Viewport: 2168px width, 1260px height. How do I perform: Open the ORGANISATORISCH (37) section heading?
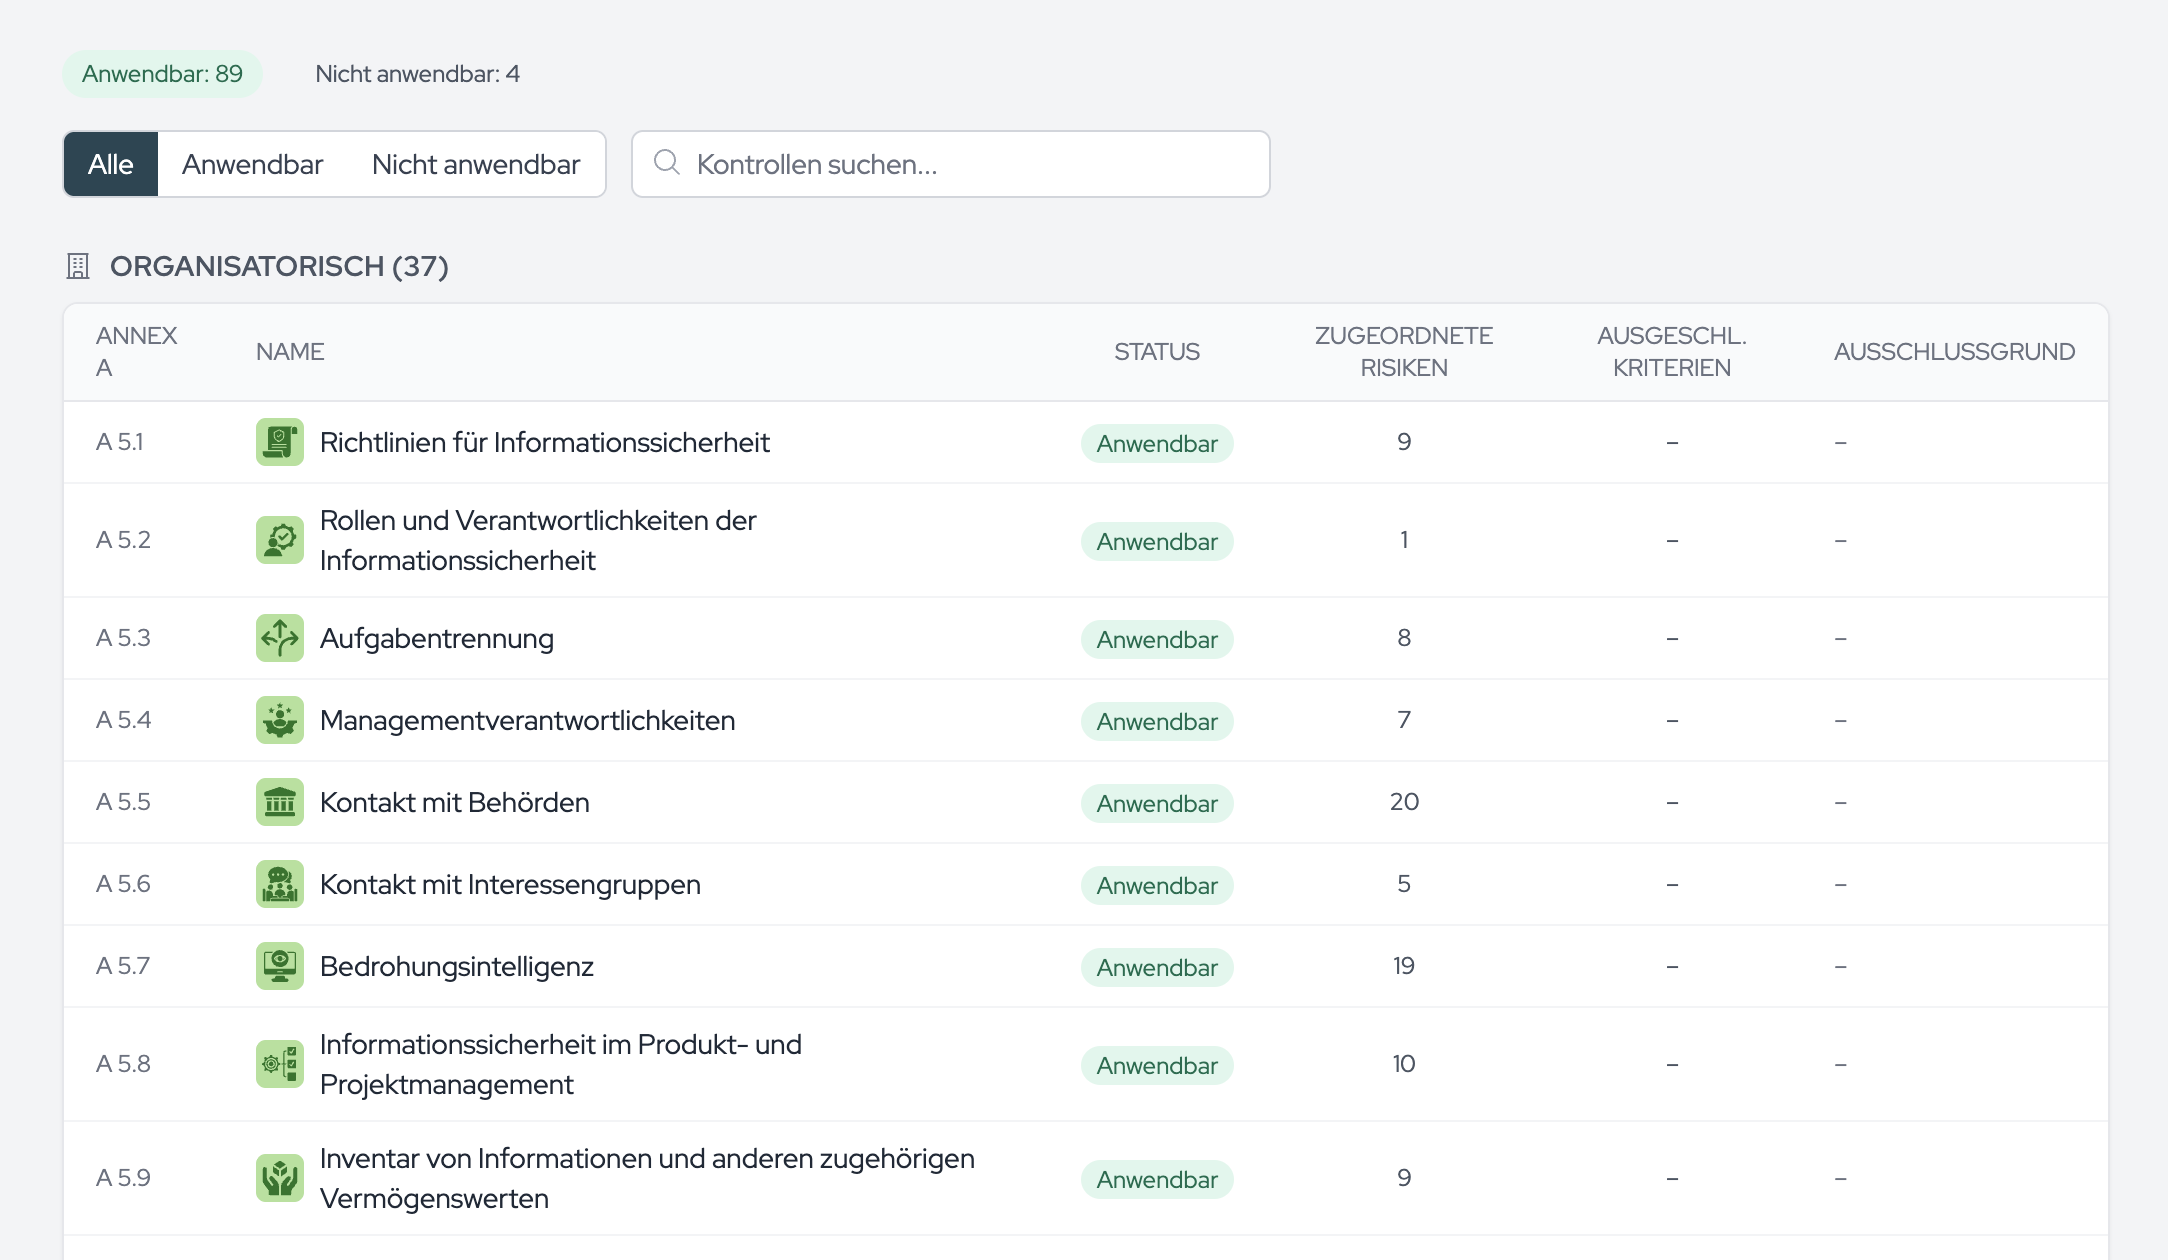pyautogui.click(x=279, y=266)
